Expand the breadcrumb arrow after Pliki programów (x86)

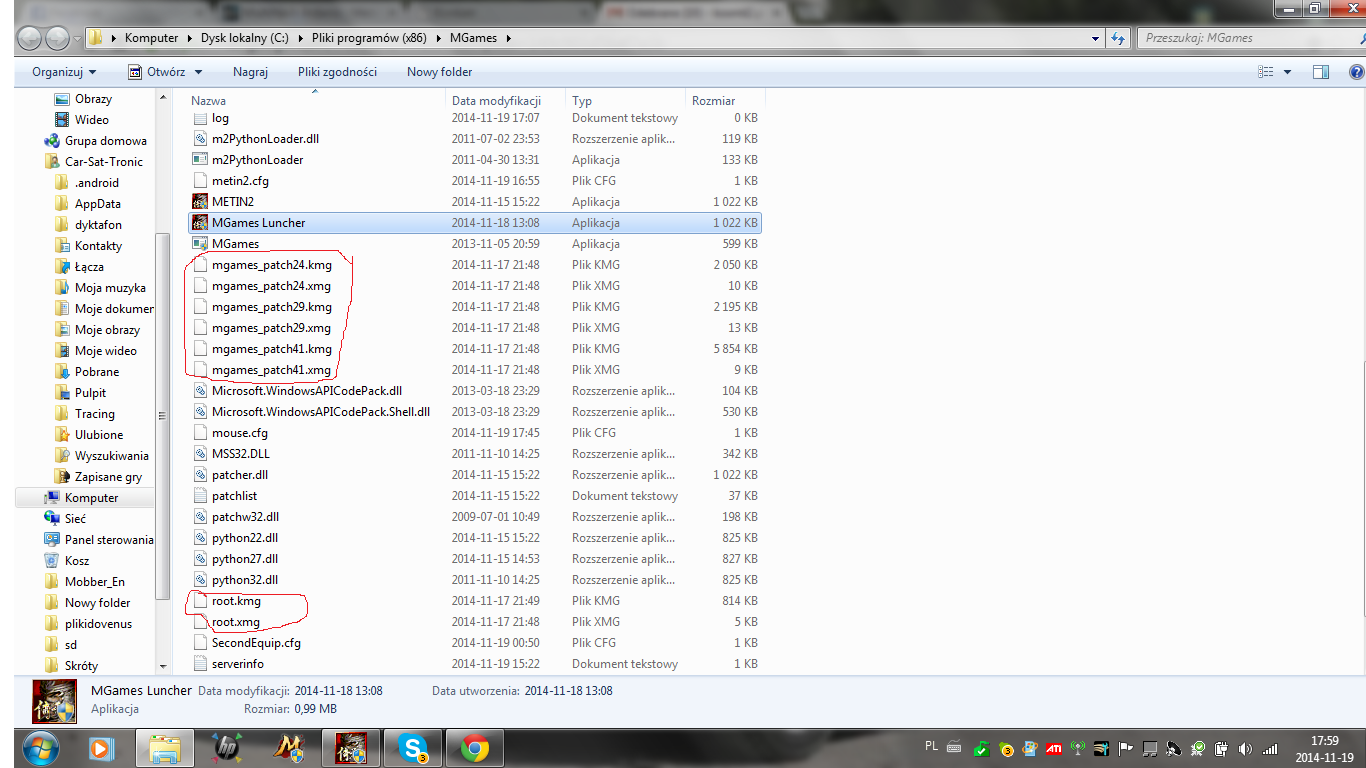439,38
